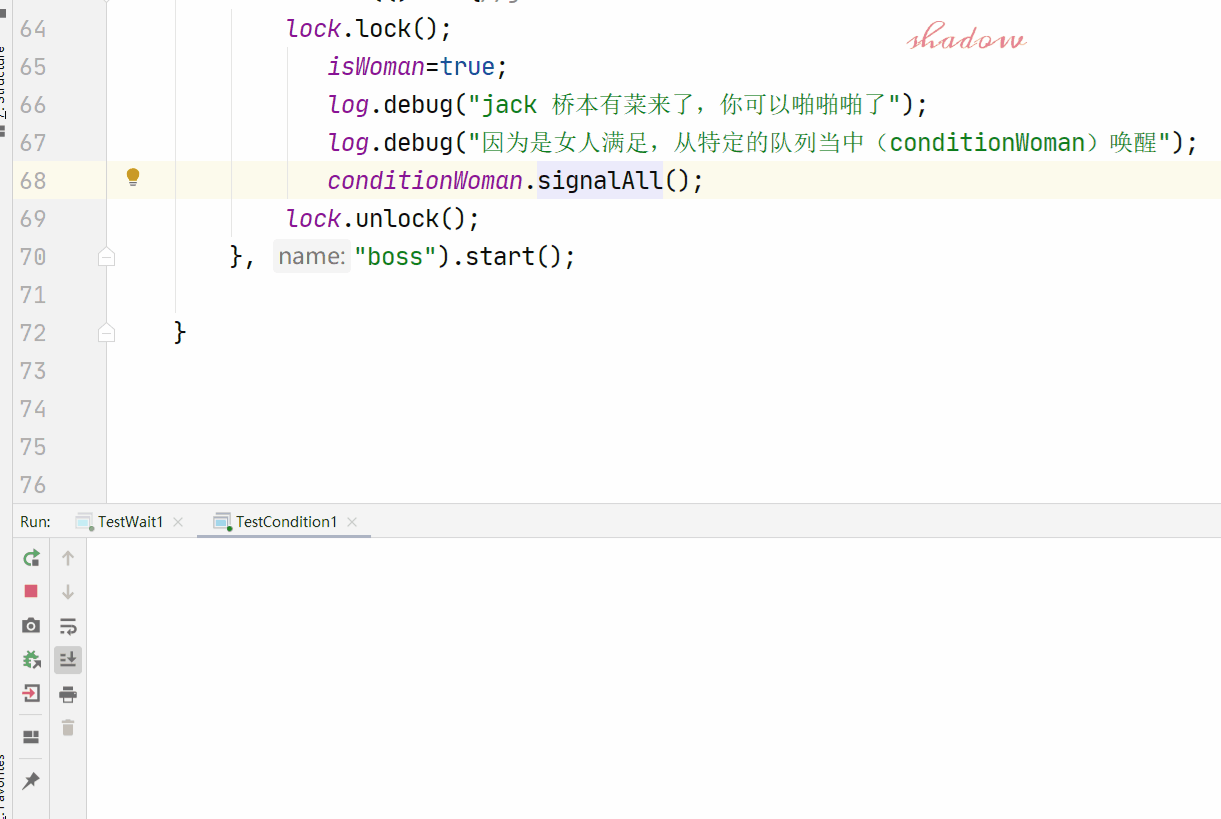
Task: Click line number 64 in the gutter
Action: (x=33, y=29)
